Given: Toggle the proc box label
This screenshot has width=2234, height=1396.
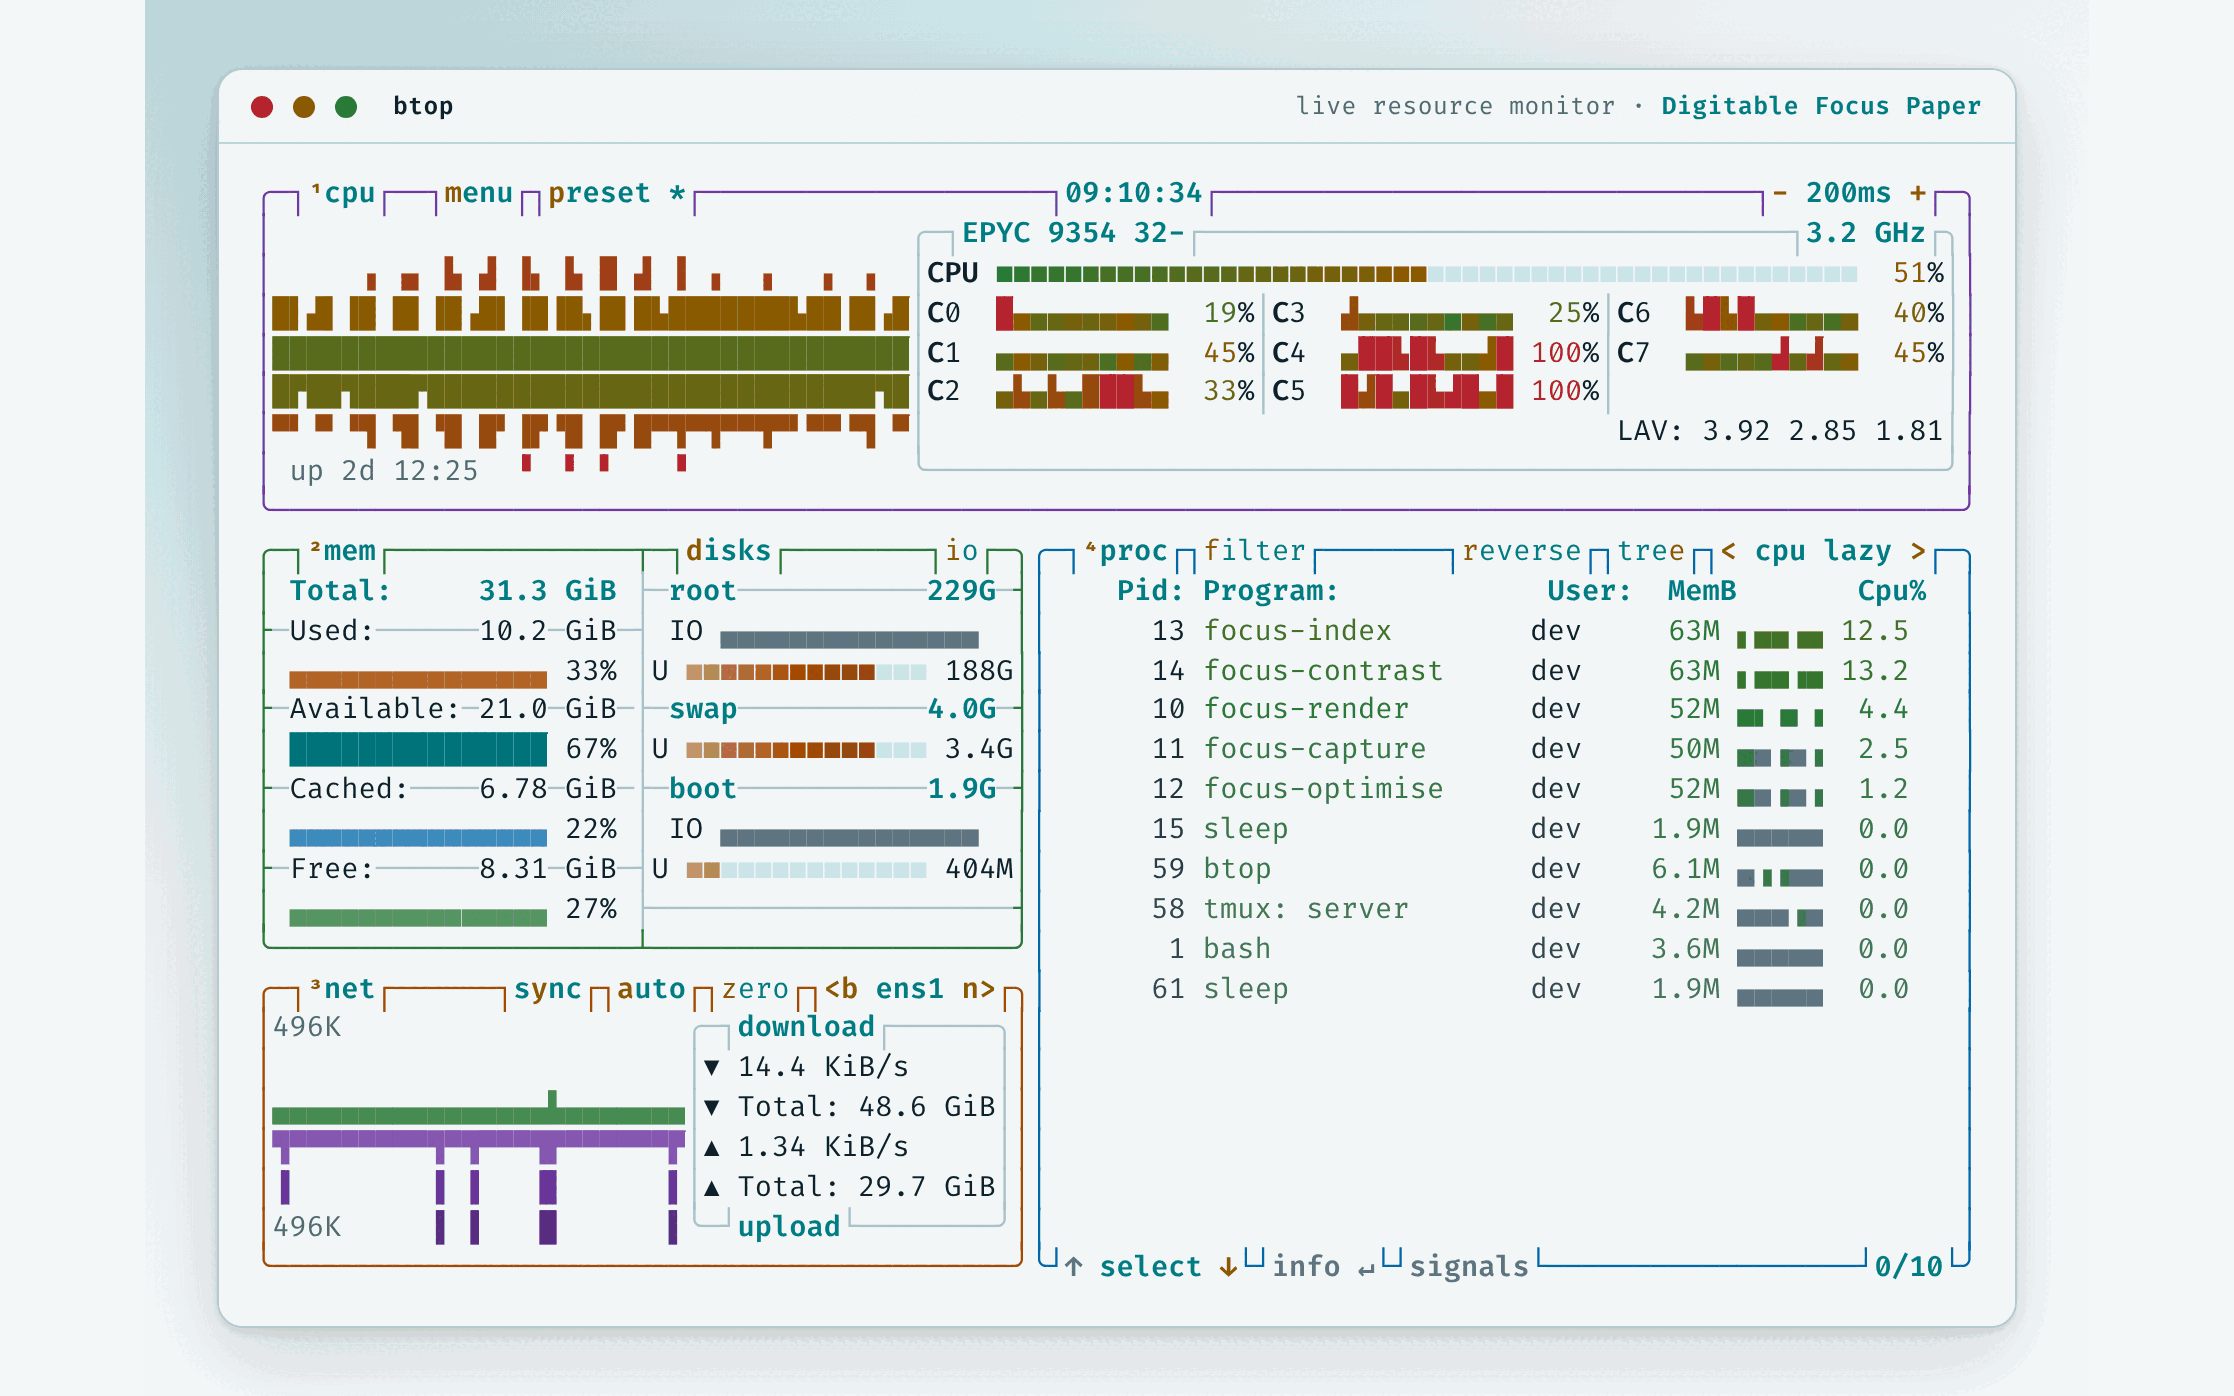Looking at the screenshot, I should (1127, 551).
